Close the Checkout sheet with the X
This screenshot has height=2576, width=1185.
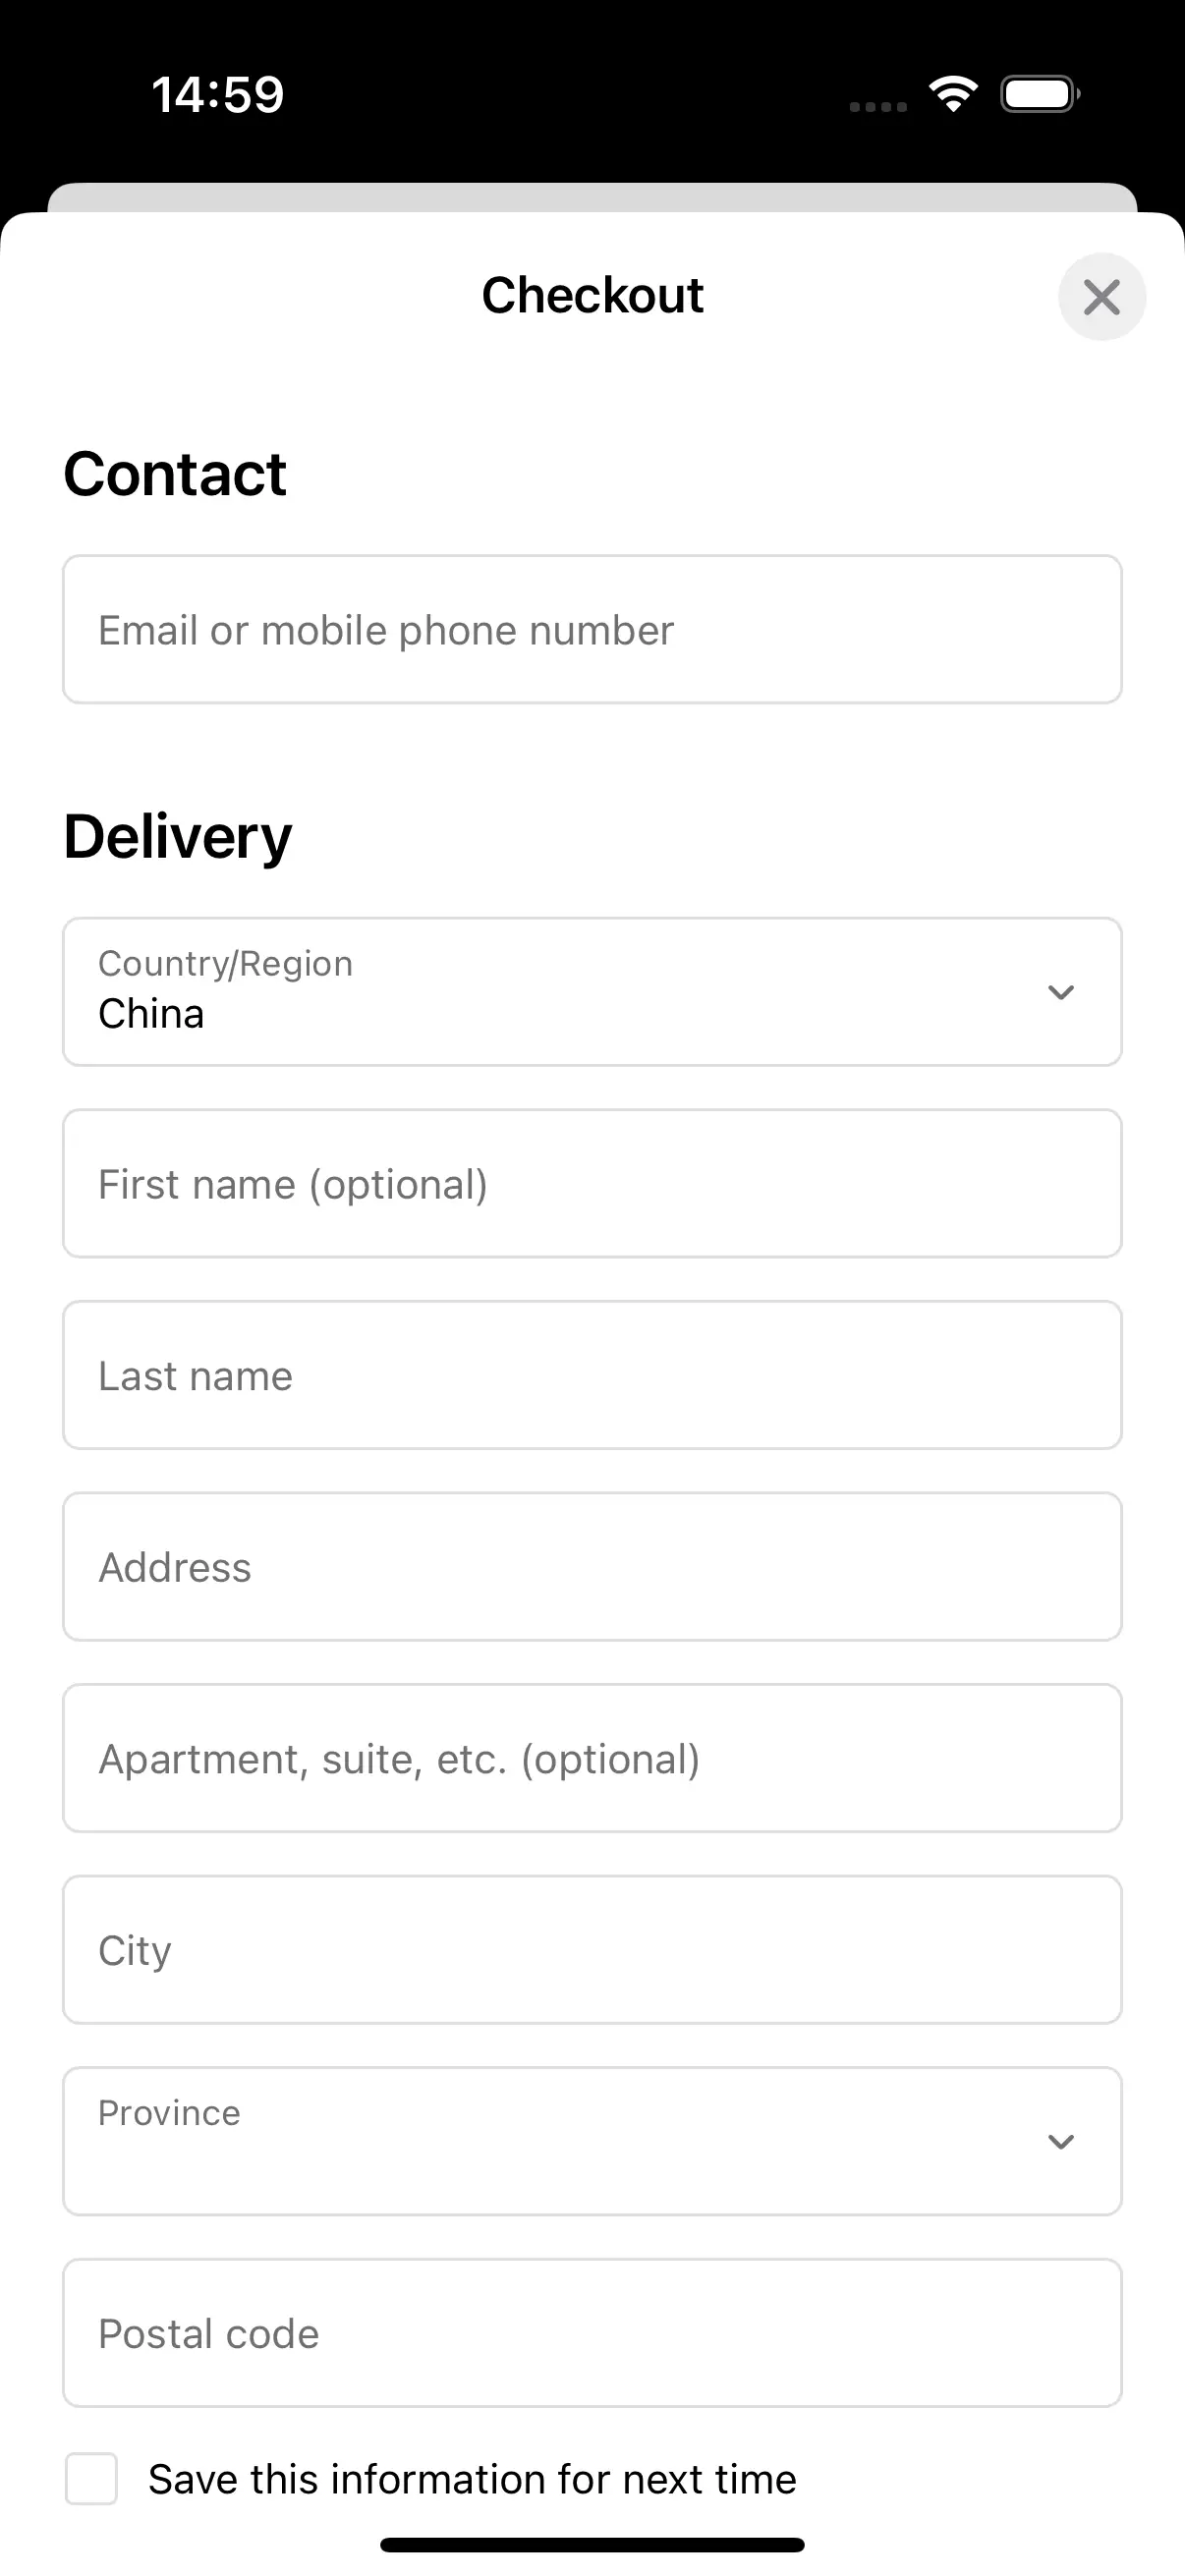pyautogui.click(x=1101, y=297)
